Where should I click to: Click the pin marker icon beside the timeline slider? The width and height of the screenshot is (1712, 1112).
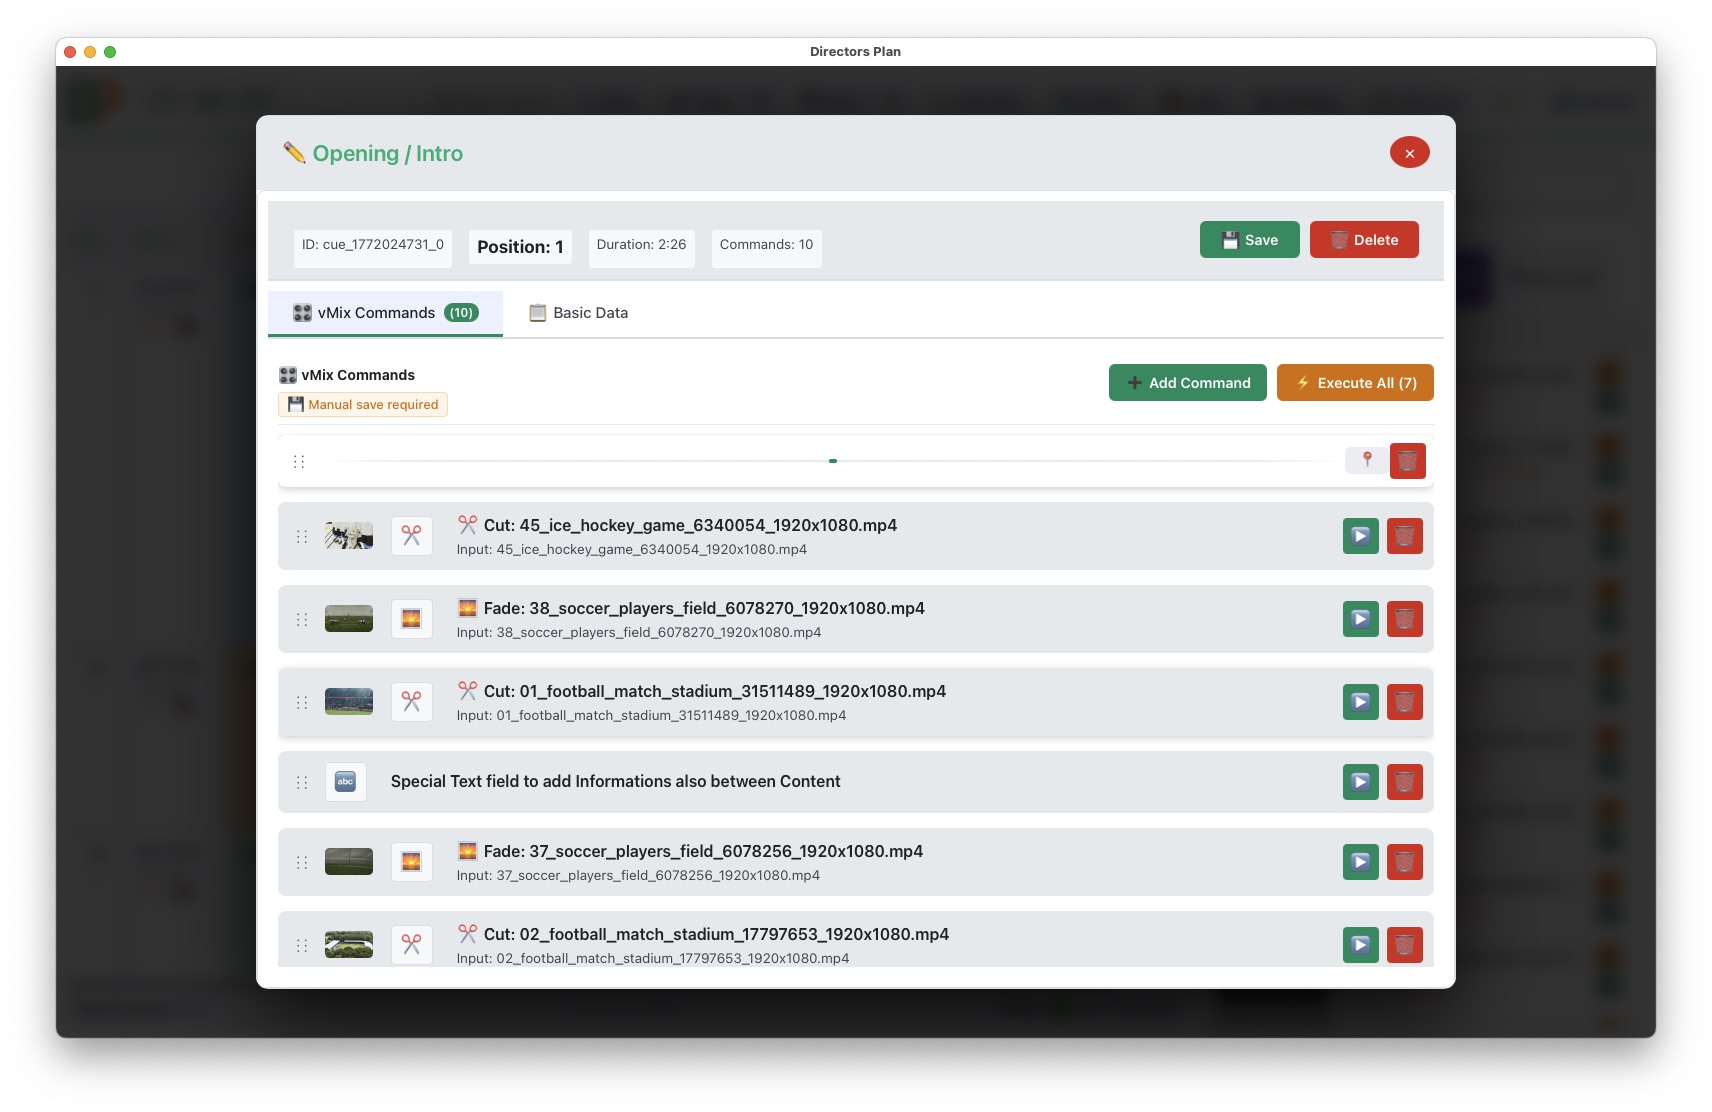pyautogui.click(x=1365, y=461)
